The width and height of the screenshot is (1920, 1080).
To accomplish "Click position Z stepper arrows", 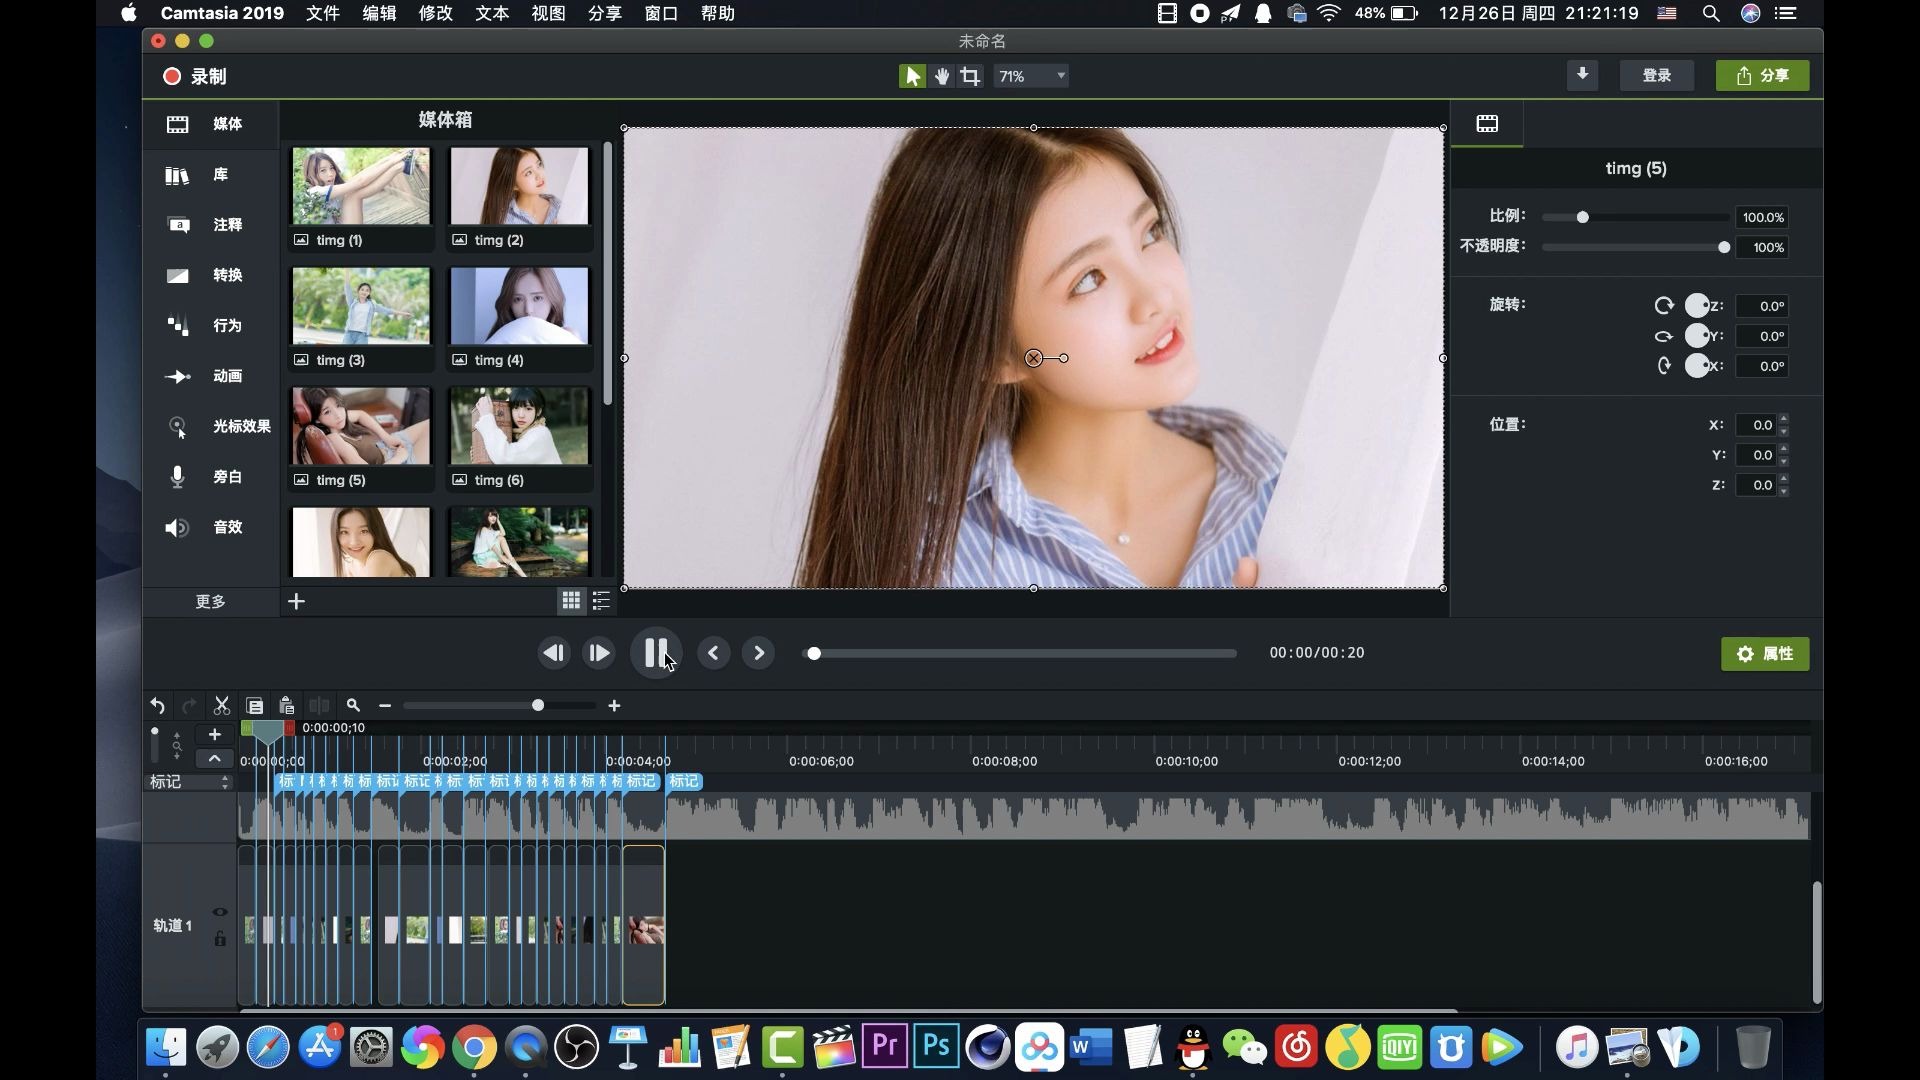I will tap(1784, 485).
